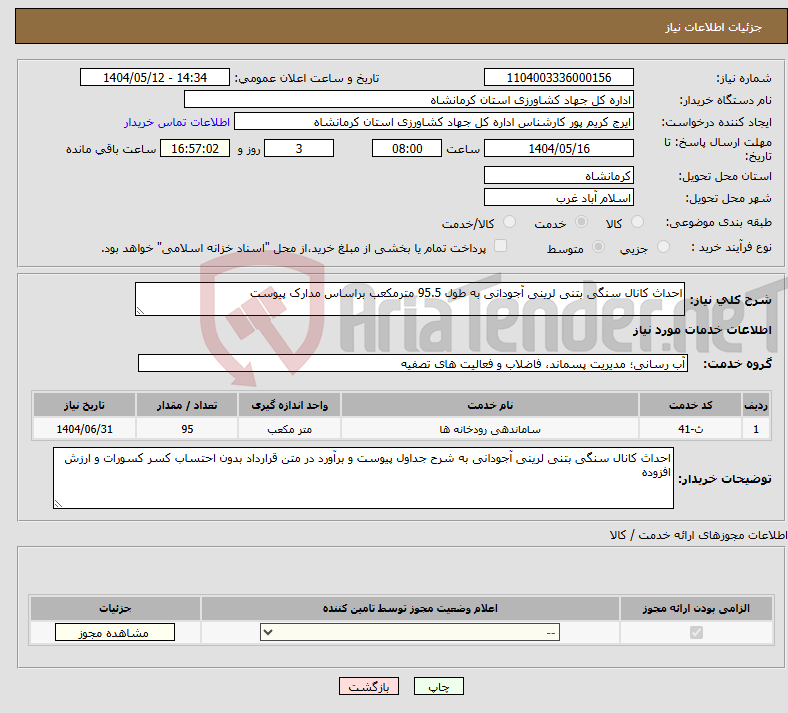
Task: Click the اطلاعات خدمات مورد نیاز heading
Action: (x=702, y=330)
